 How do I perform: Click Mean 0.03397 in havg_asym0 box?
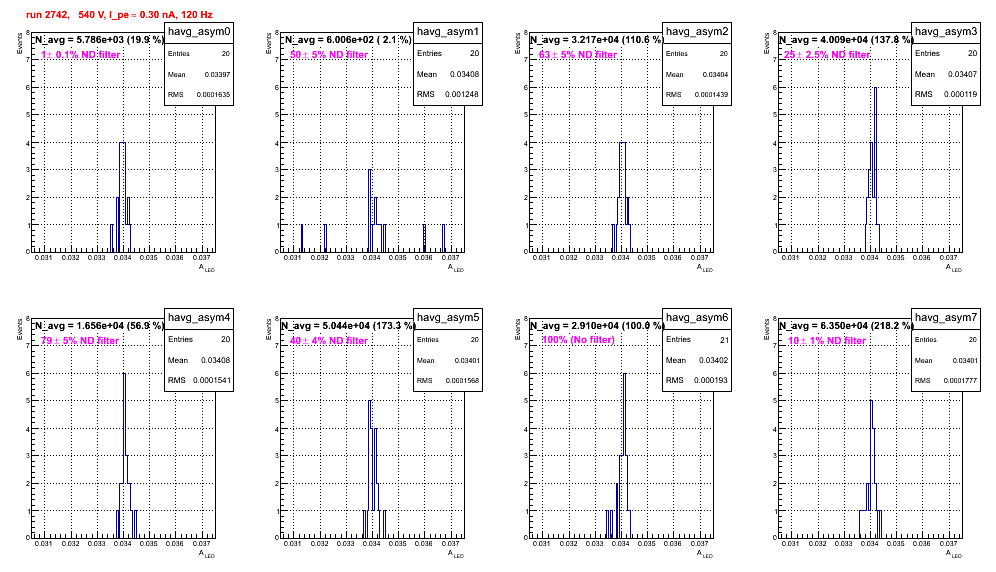pyautogui.click(x=199, y=74)
